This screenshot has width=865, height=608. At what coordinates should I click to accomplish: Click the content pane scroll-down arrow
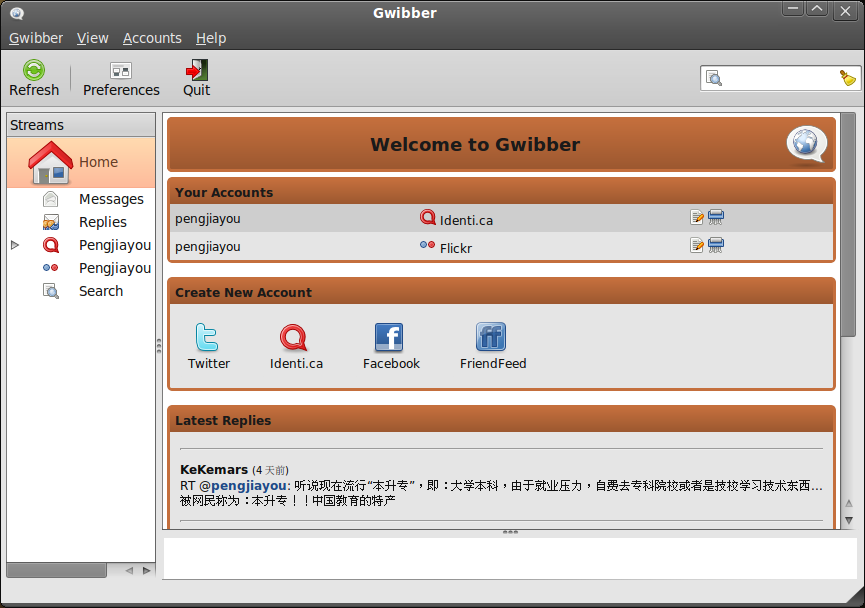tap(848, 520)
